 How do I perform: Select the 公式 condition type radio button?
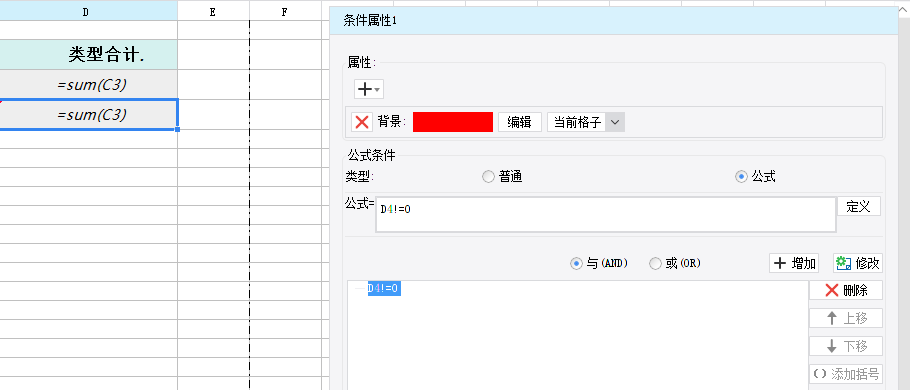point(741,177)
